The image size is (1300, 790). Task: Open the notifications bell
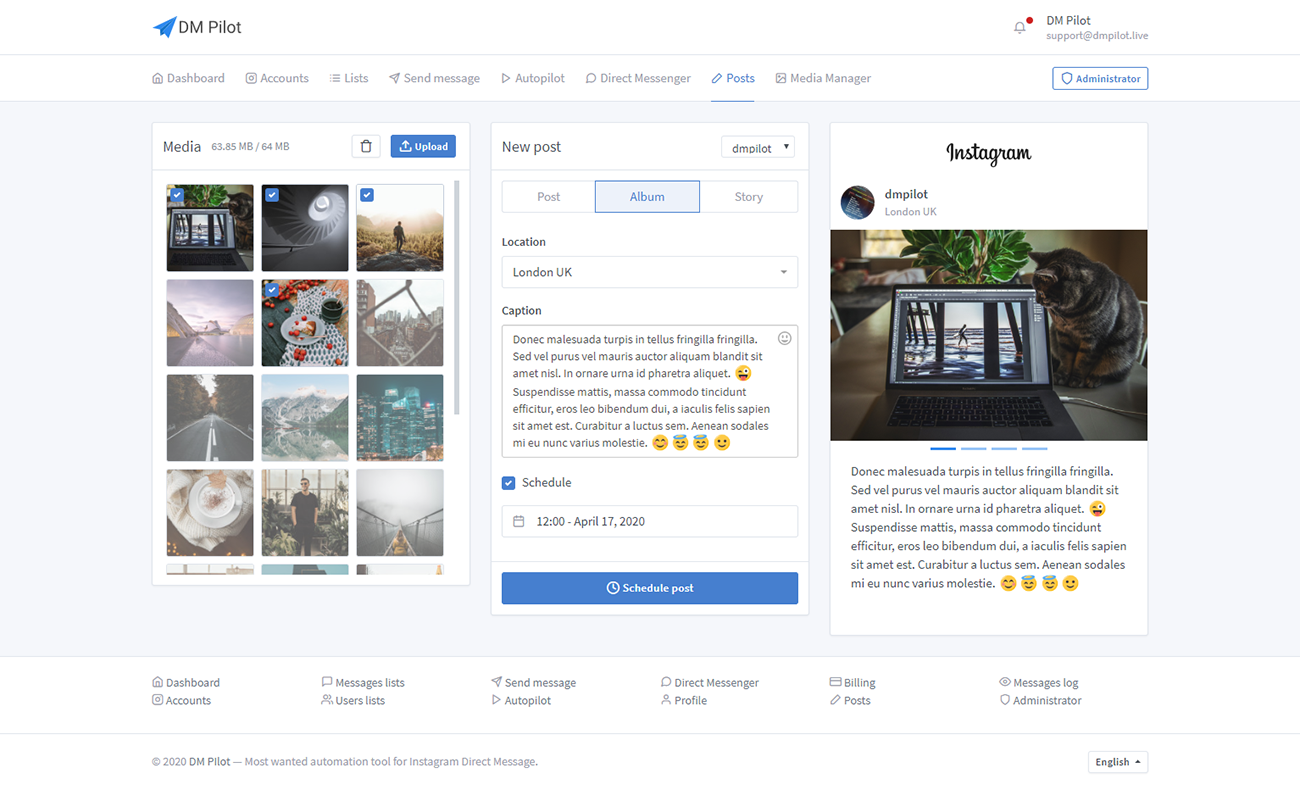[1020, 27]
